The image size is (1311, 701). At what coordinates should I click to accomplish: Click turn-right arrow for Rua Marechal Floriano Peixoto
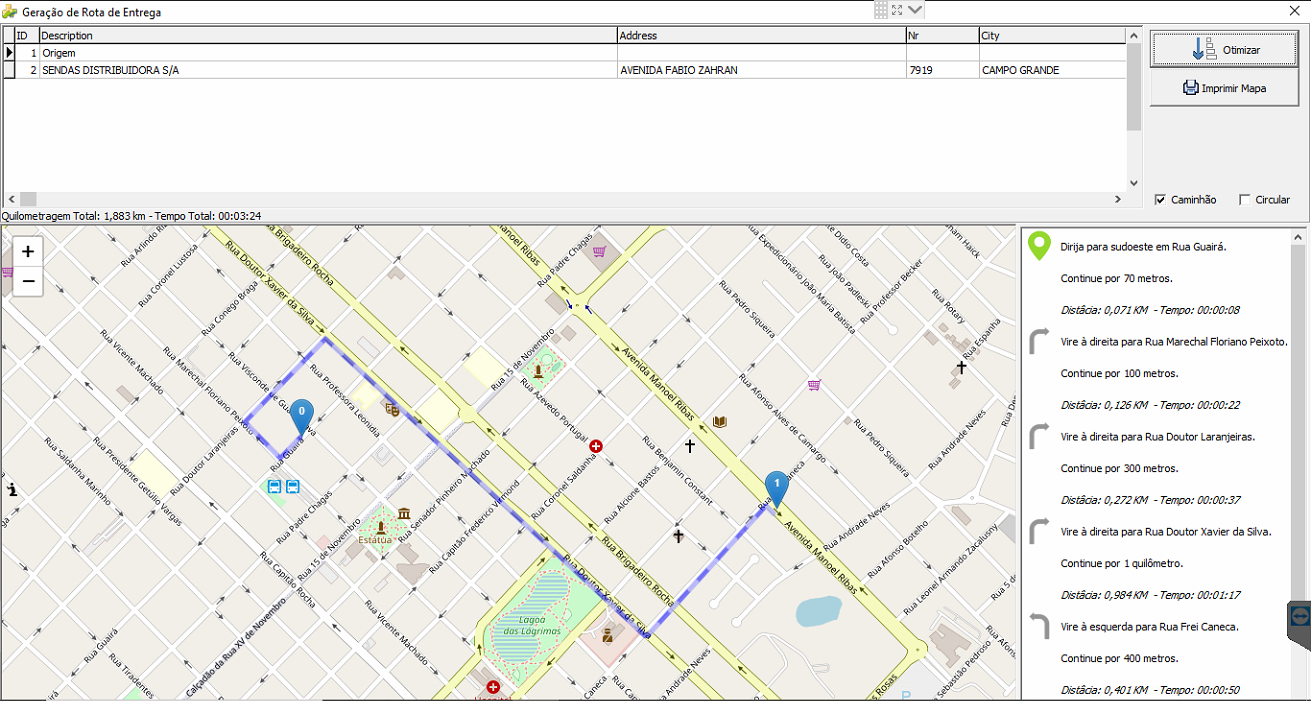pos(1039,341)
